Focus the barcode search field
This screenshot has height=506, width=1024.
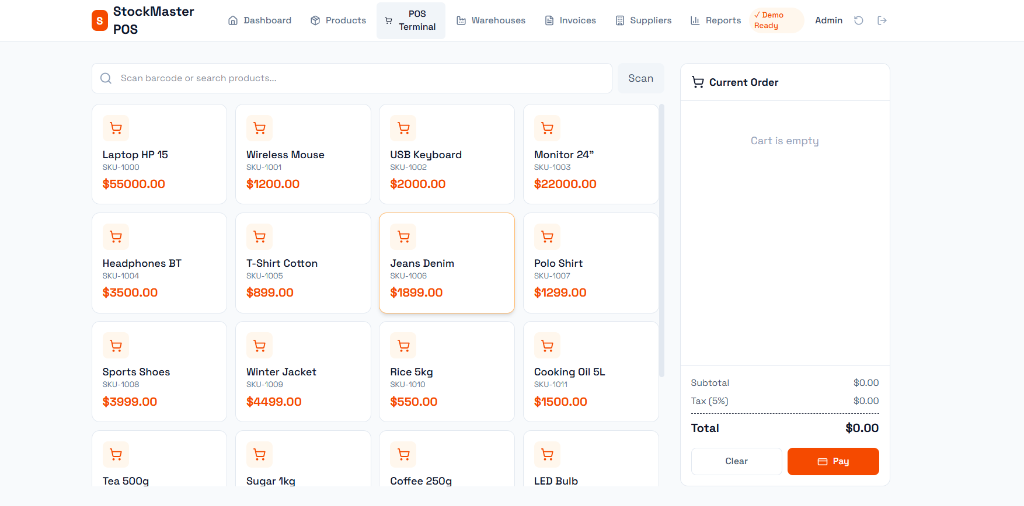point(360,78)
